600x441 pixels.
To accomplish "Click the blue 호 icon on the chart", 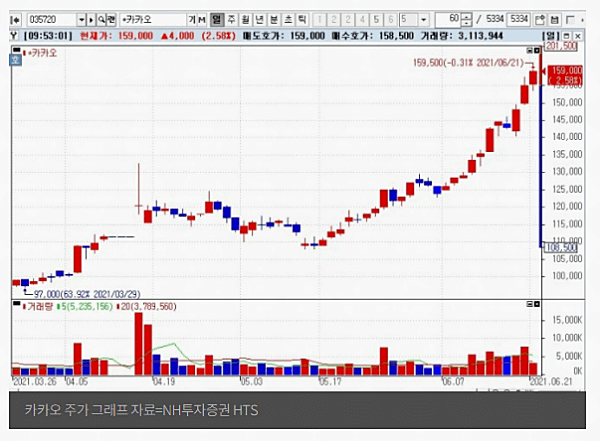I will (x=15, y=60).
